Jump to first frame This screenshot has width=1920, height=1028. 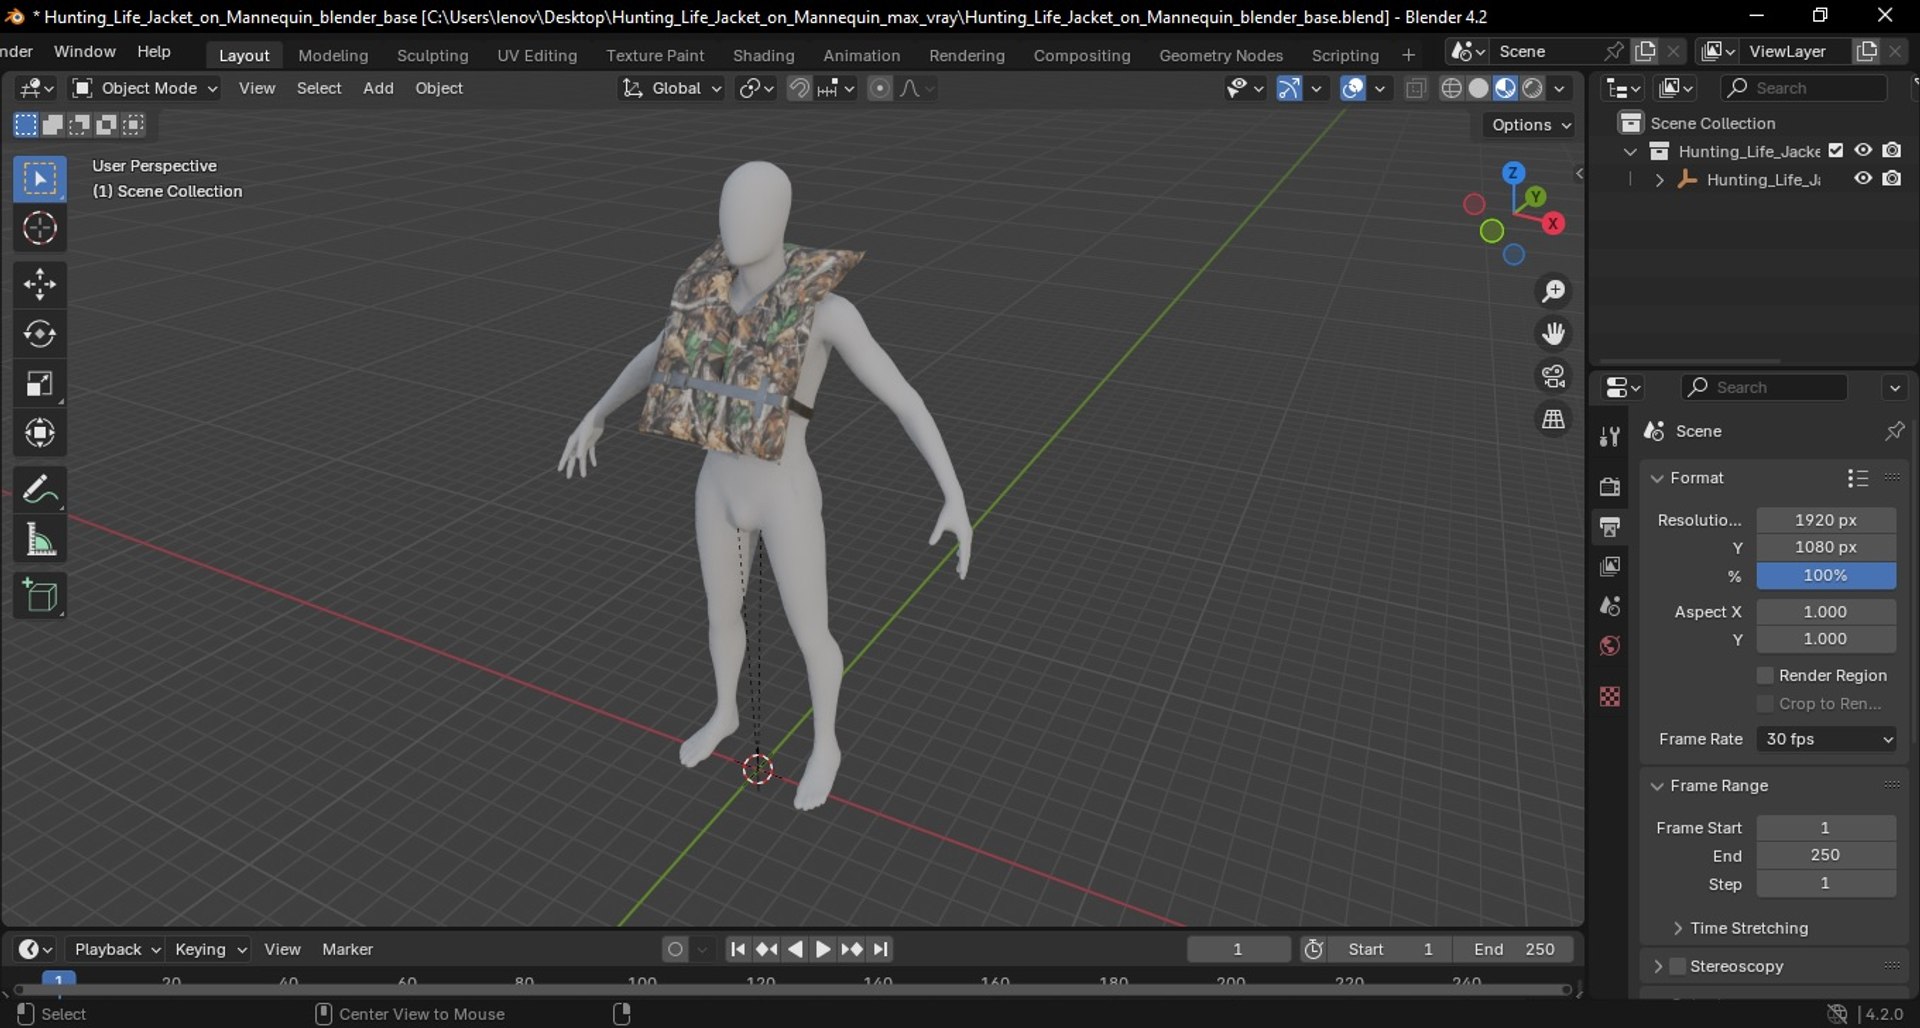point(737,949)
